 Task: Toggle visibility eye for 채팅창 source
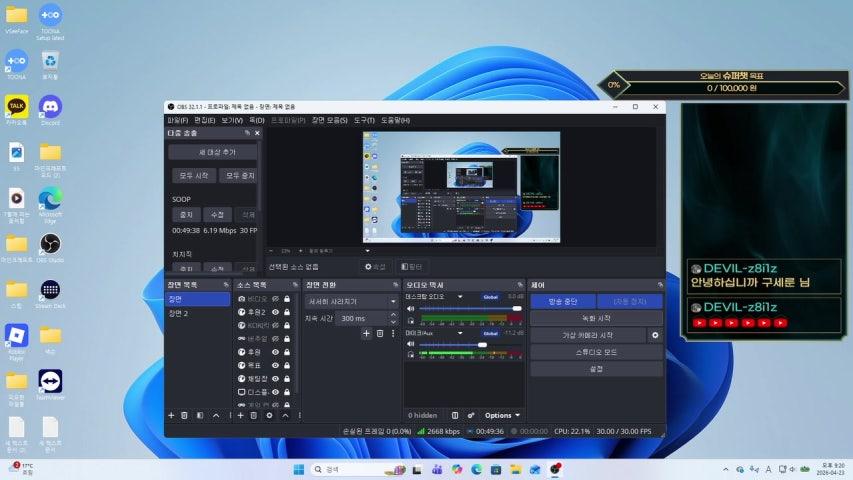(x=277, y=379)
